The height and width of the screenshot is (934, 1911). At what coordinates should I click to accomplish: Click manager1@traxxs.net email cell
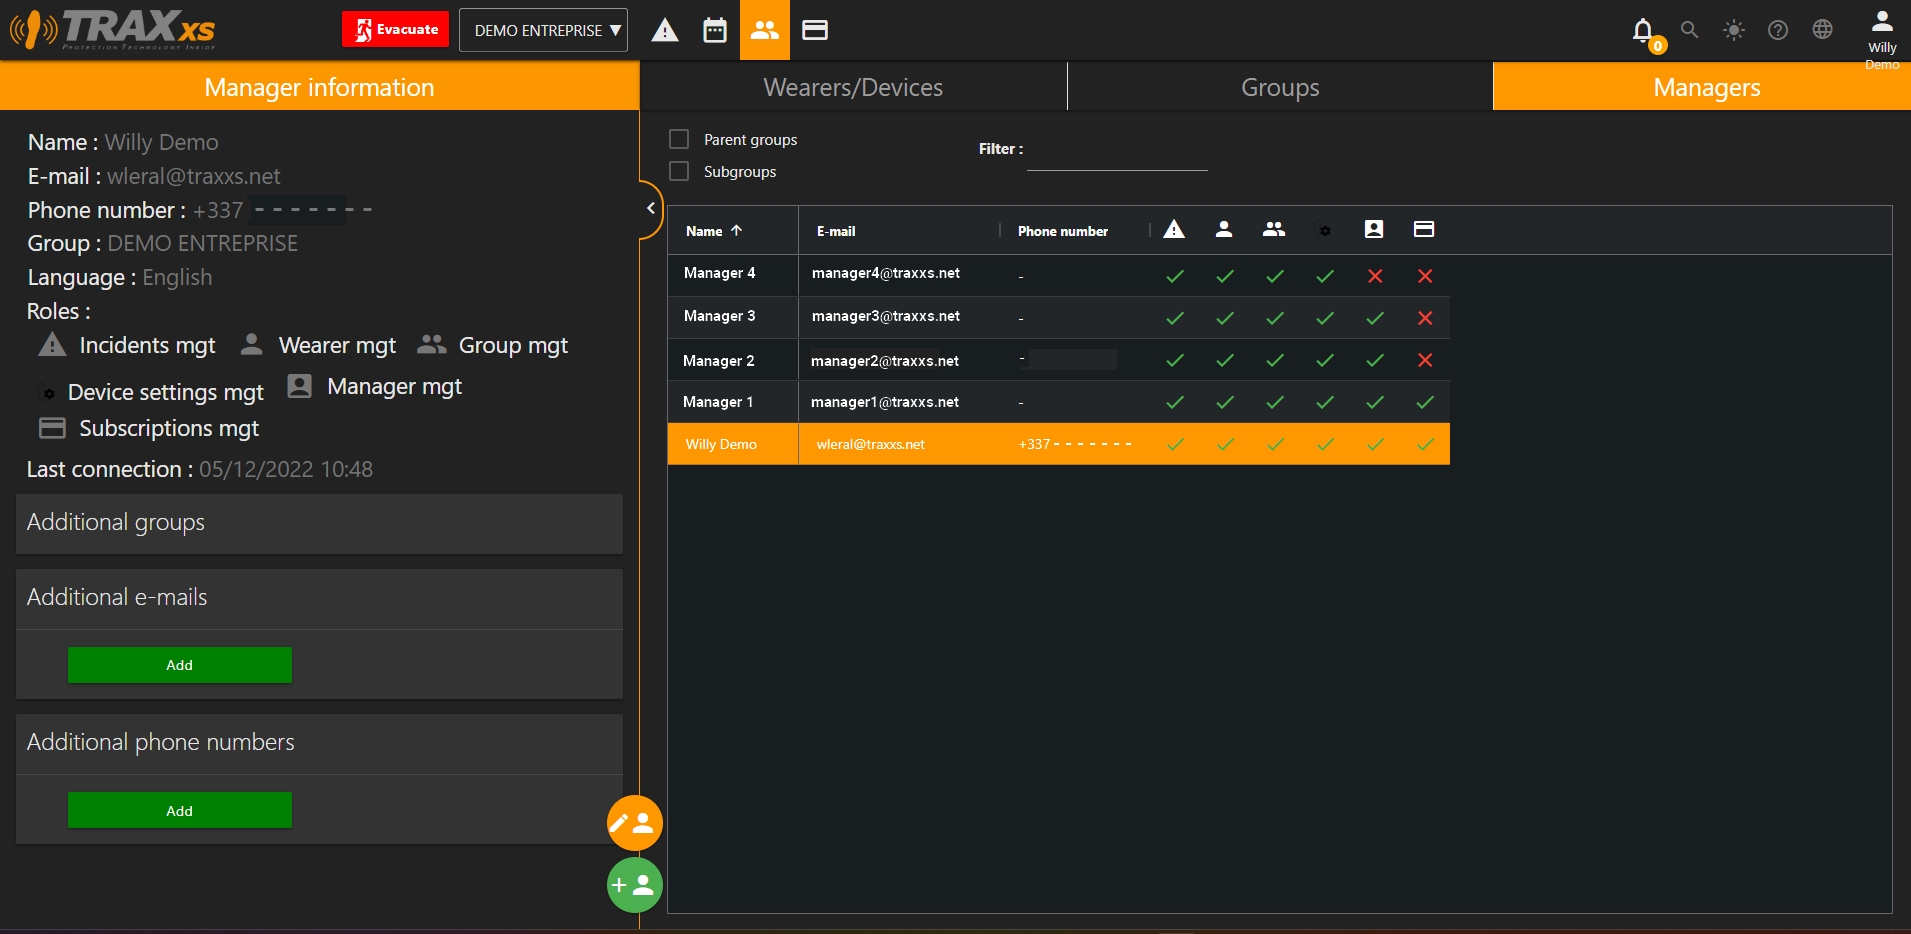[885, 402]
